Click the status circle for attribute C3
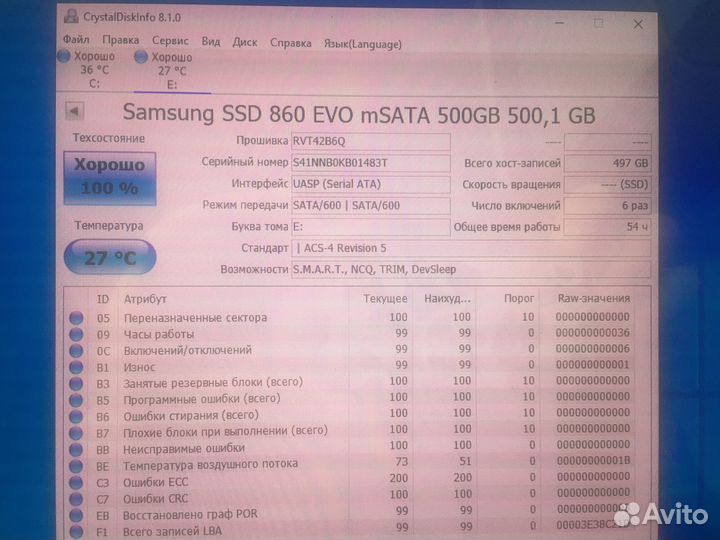The height and width of the screenshot is (540, 720). pos(76,483)
